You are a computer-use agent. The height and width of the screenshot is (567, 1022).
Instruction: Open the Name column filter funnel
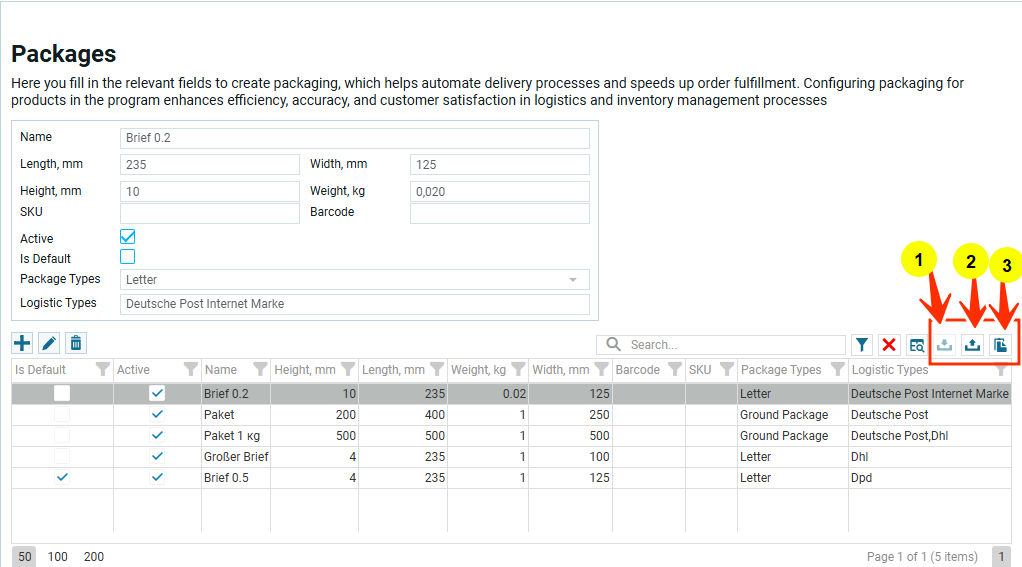pyautogui.click(x=260, y=370)
